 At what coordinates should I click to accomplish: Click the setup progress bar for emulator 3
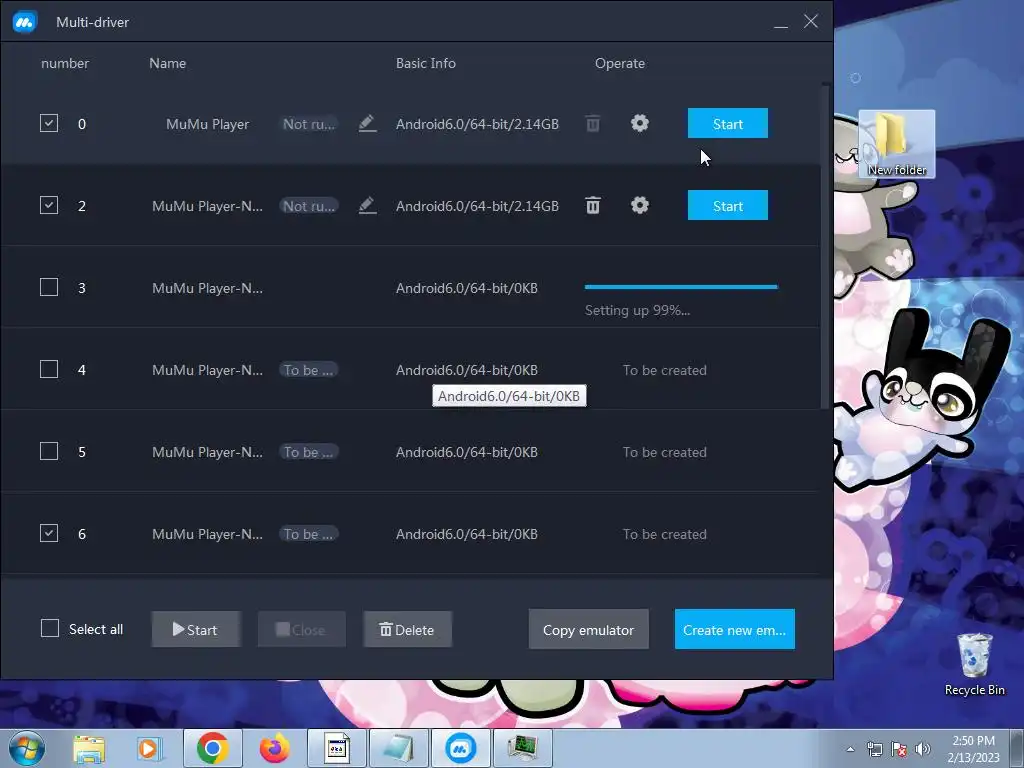point(681,287)
